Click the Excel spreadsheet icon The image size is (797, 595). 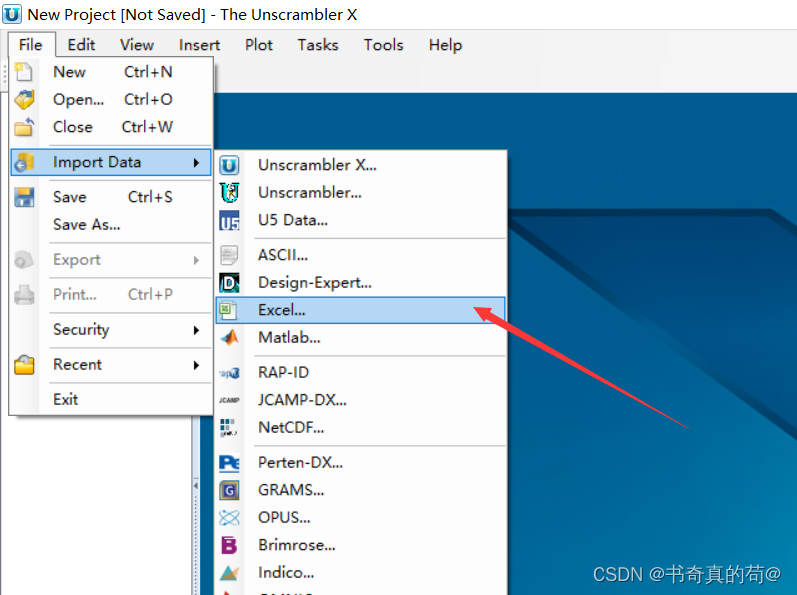228,310
